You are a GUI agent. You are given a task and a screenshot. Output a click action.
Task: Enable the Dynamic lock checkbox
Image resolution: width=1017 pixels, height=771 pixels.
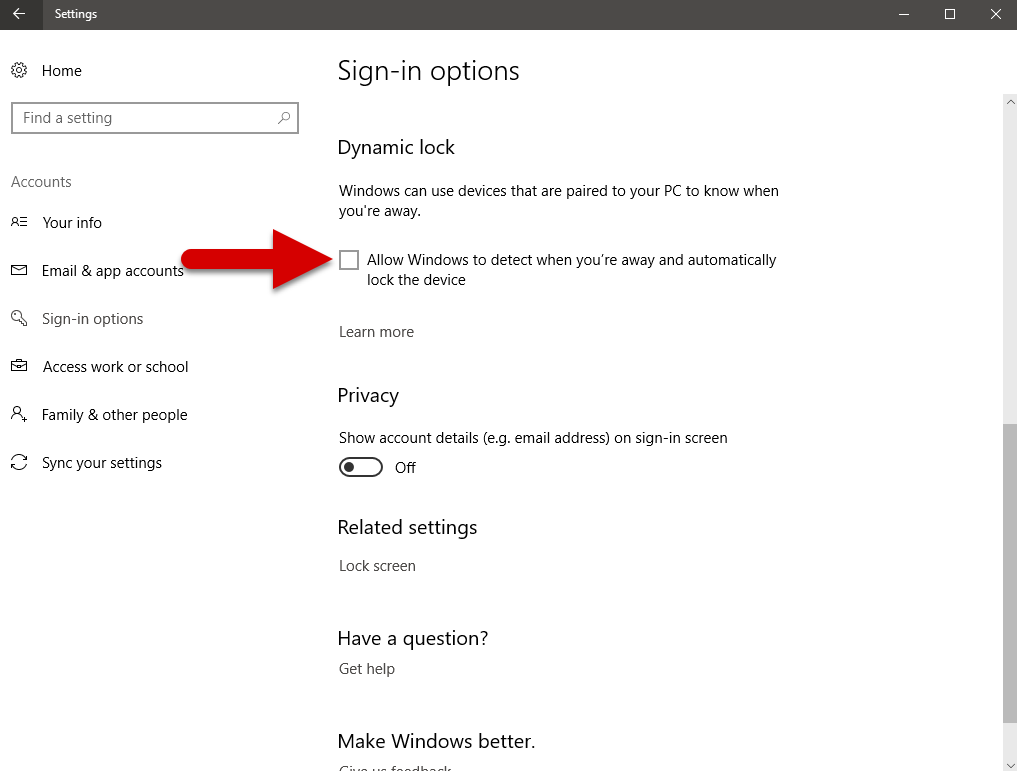(348, 260)
